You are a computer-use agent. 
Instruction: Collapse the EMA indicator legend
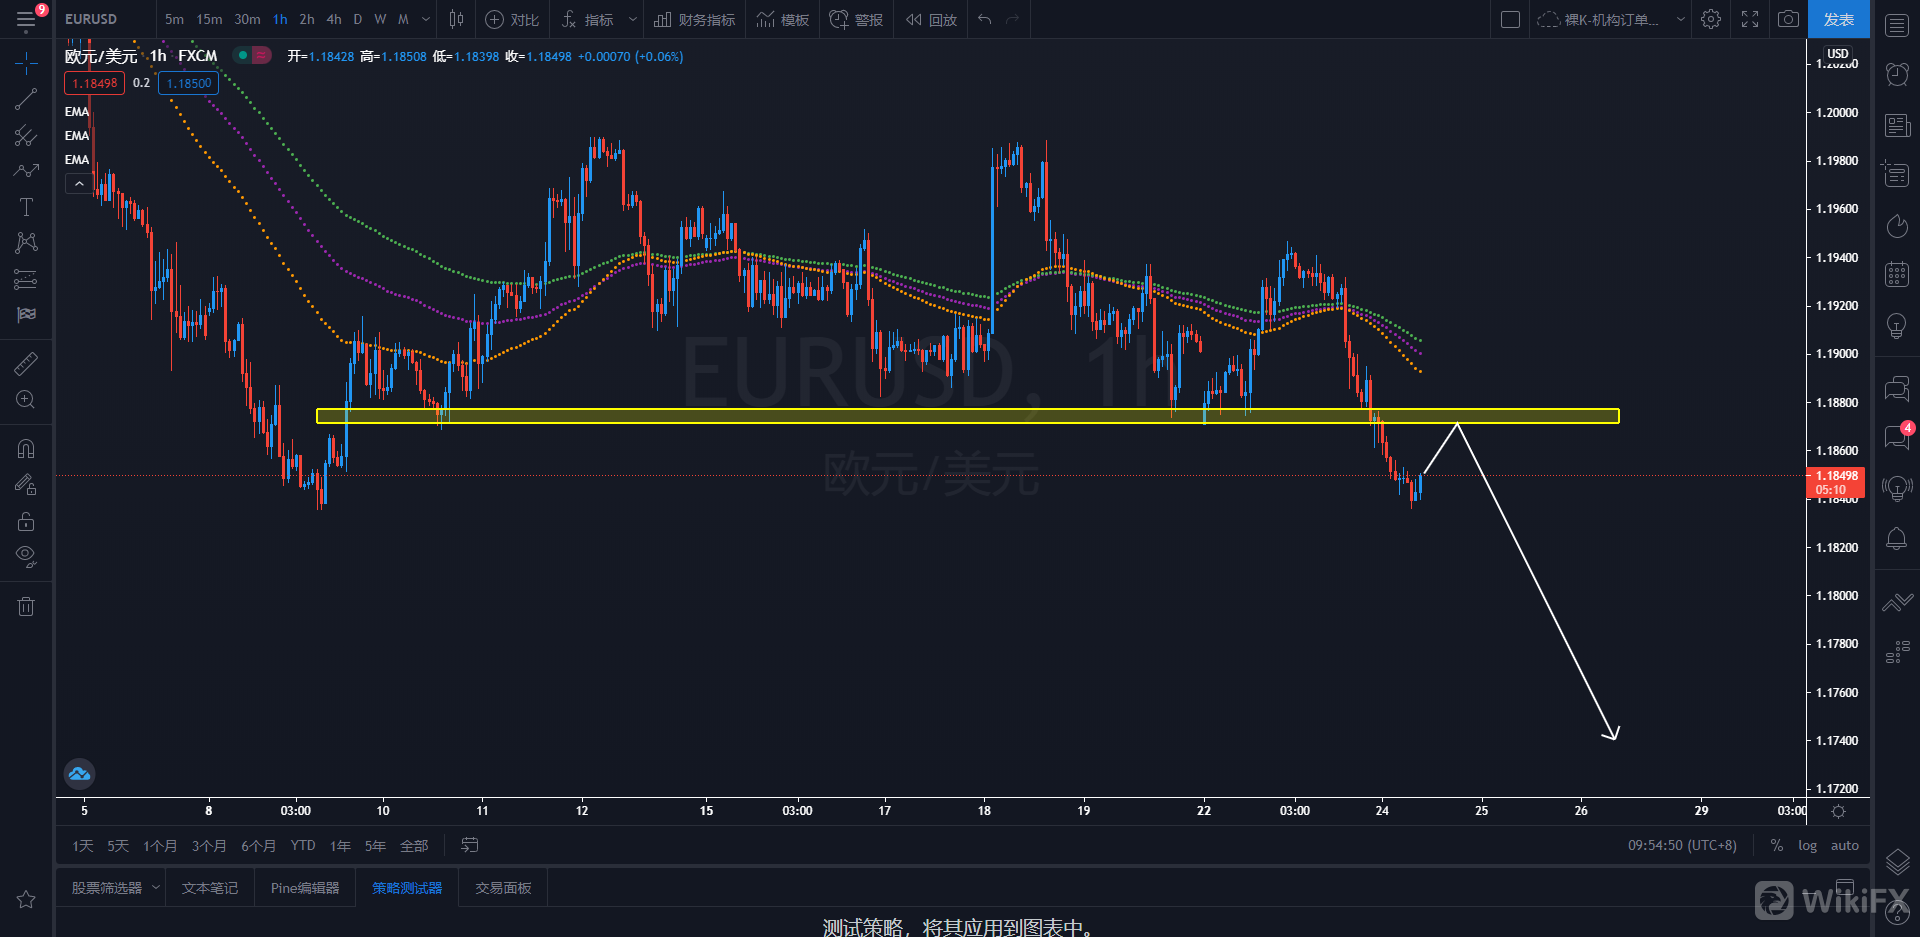tap(79, 184)
